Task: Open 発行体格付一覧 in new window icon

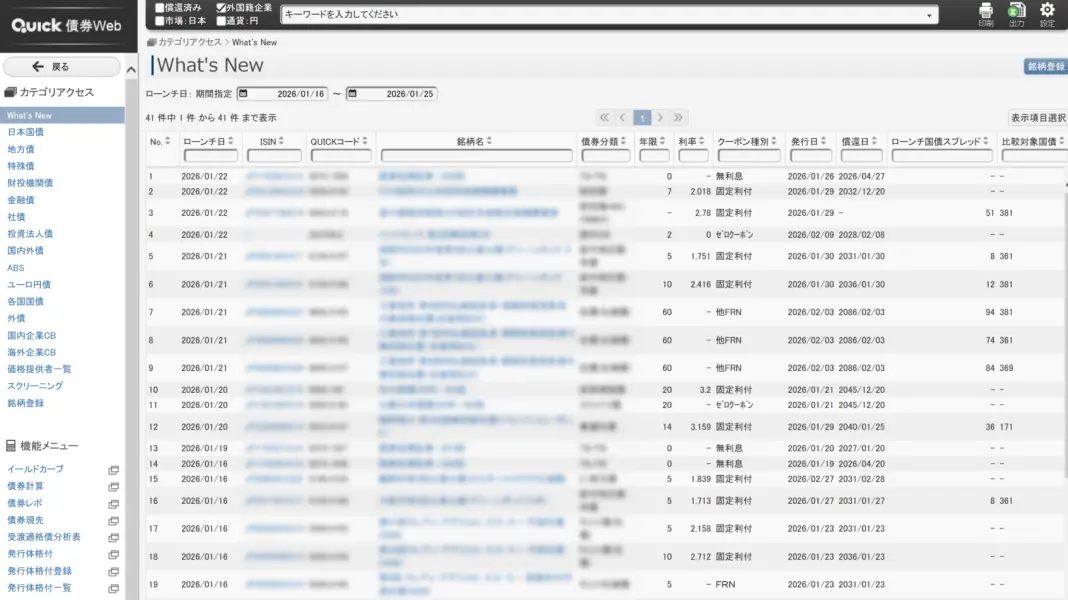Action: (x=114, y=588)
